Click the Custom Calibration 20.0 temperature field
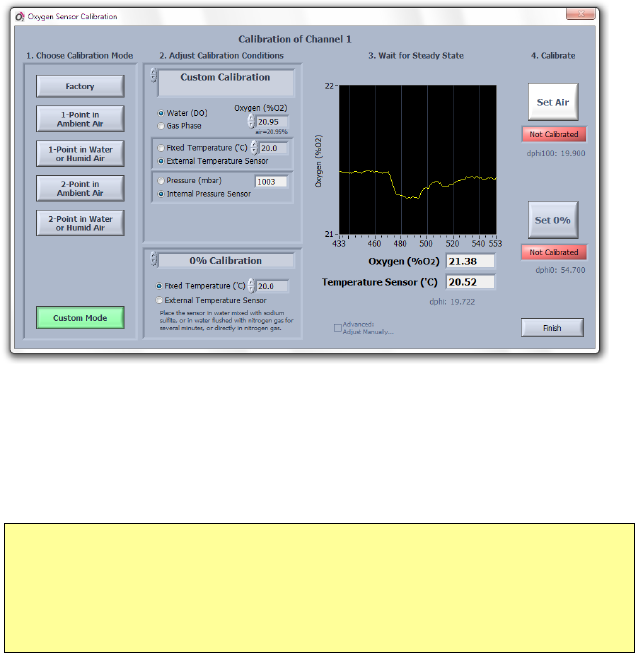 [x=273, y=148]
